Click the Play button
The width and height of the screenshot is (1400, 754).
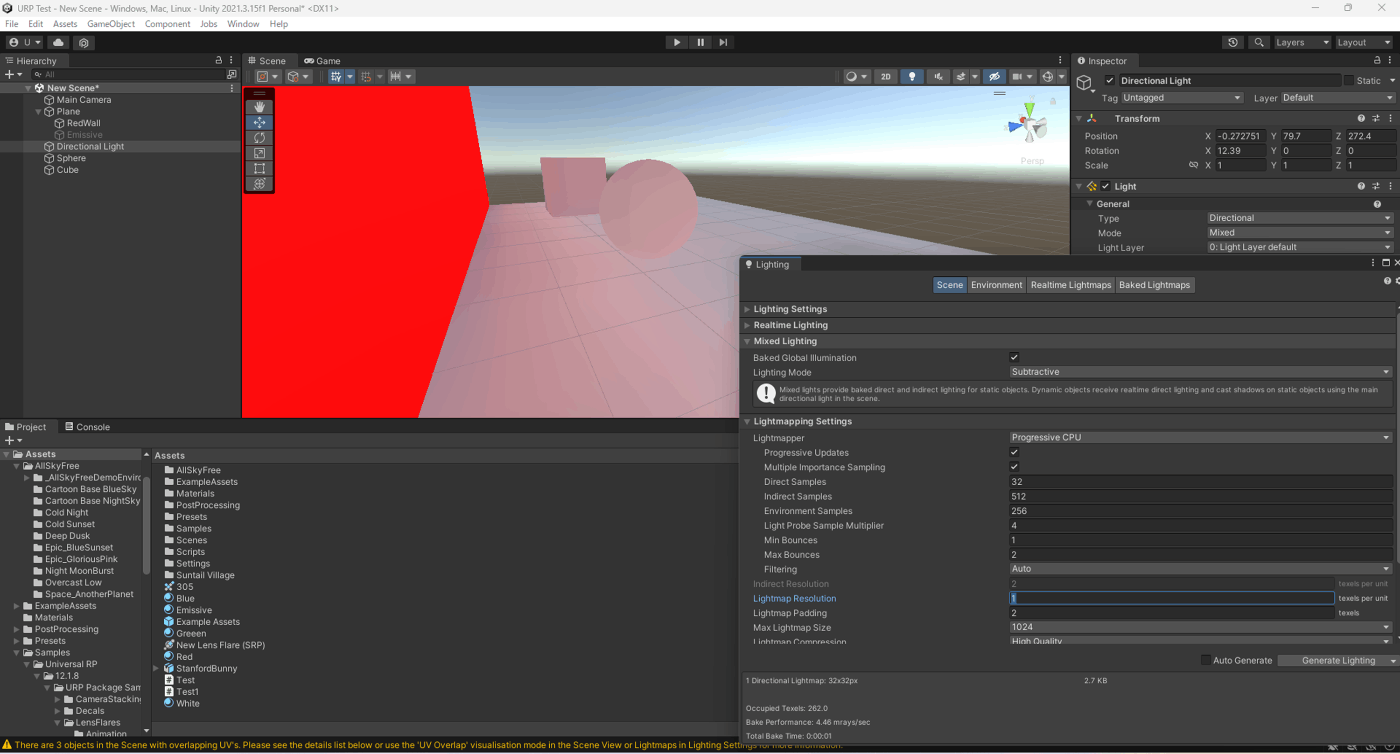(677, 42)
